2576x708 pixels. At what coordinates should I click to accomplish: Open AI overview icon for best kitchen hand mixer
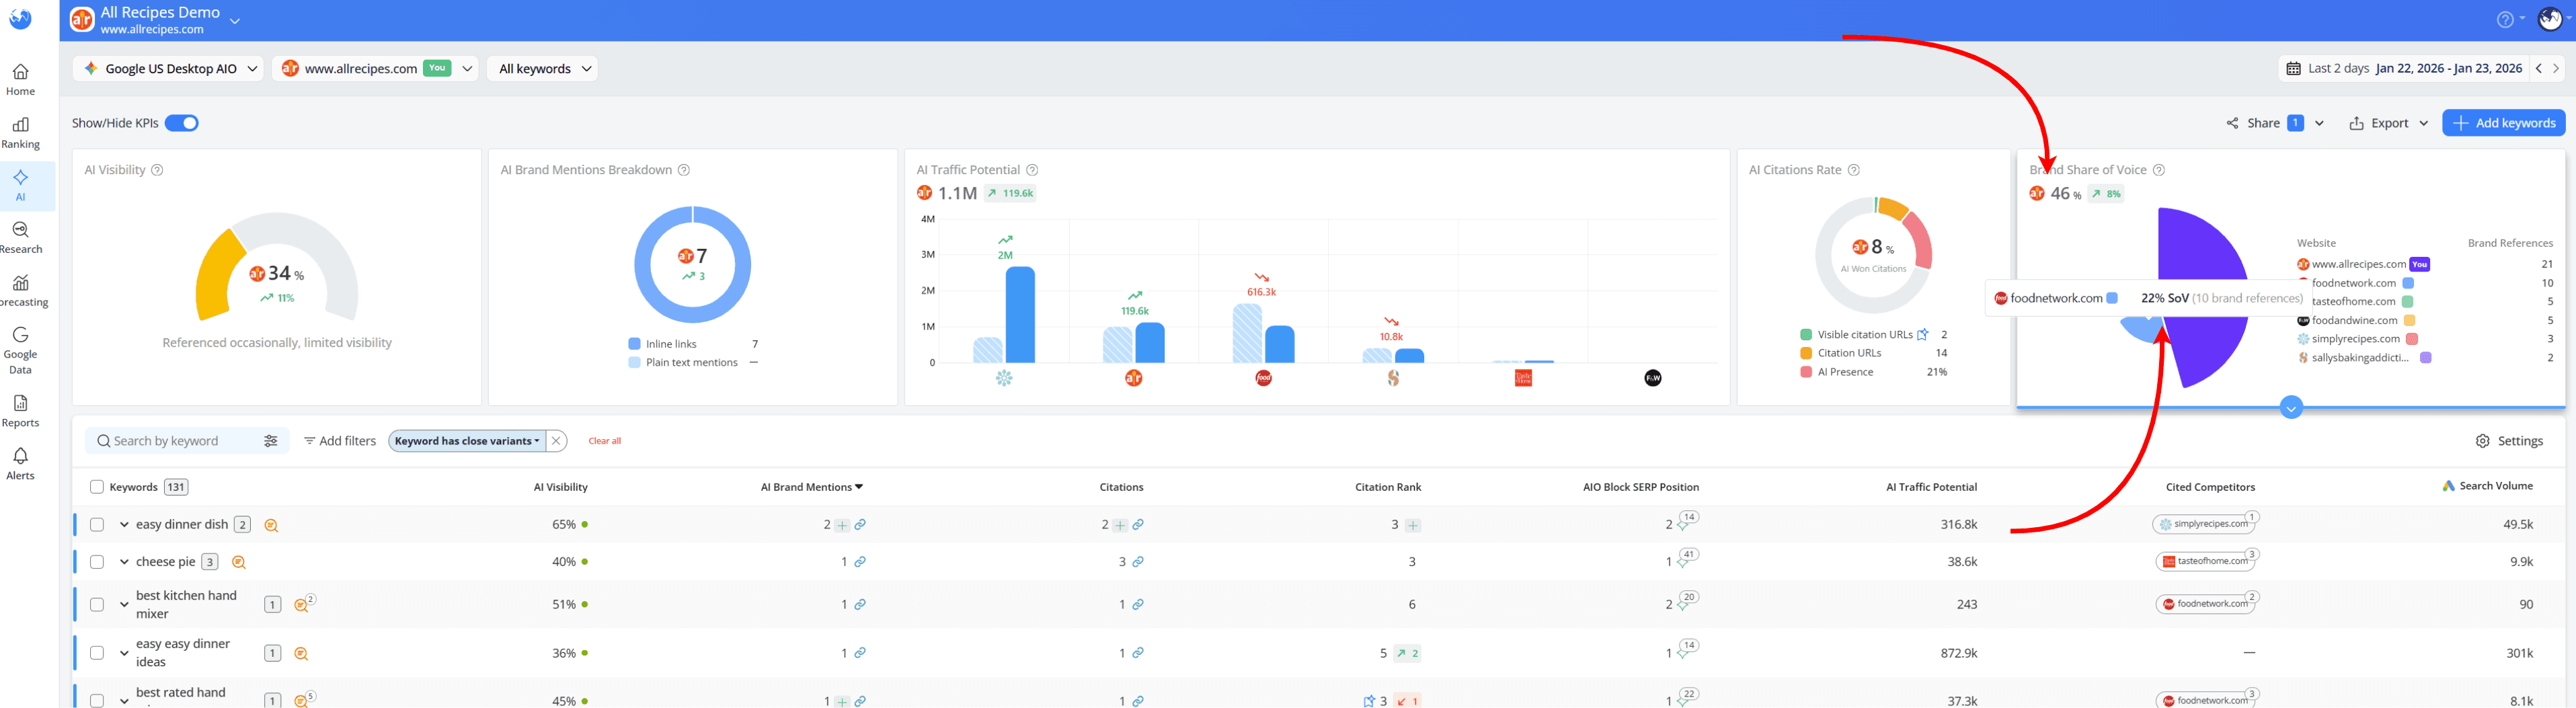pos(302,604)
